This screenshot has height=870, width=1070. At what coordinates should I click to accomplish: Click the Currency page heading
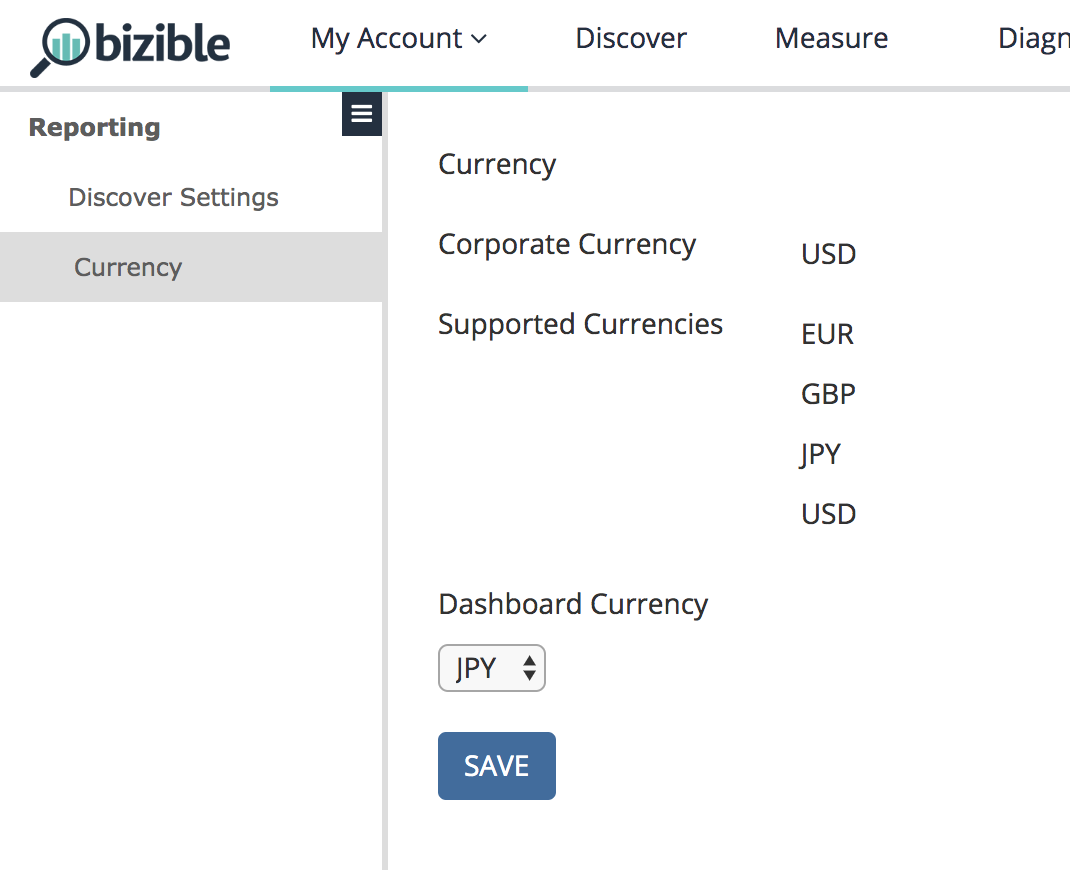[x=497, y=164]
